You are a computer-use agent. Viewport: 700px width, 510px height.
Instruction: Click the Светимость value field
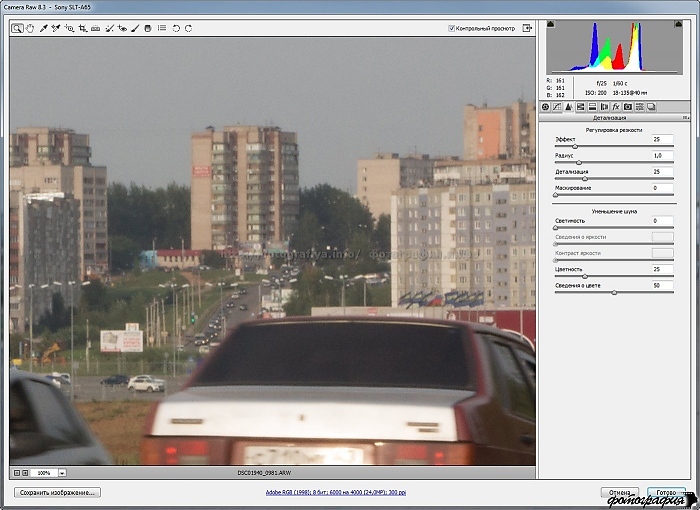[662, 221]
